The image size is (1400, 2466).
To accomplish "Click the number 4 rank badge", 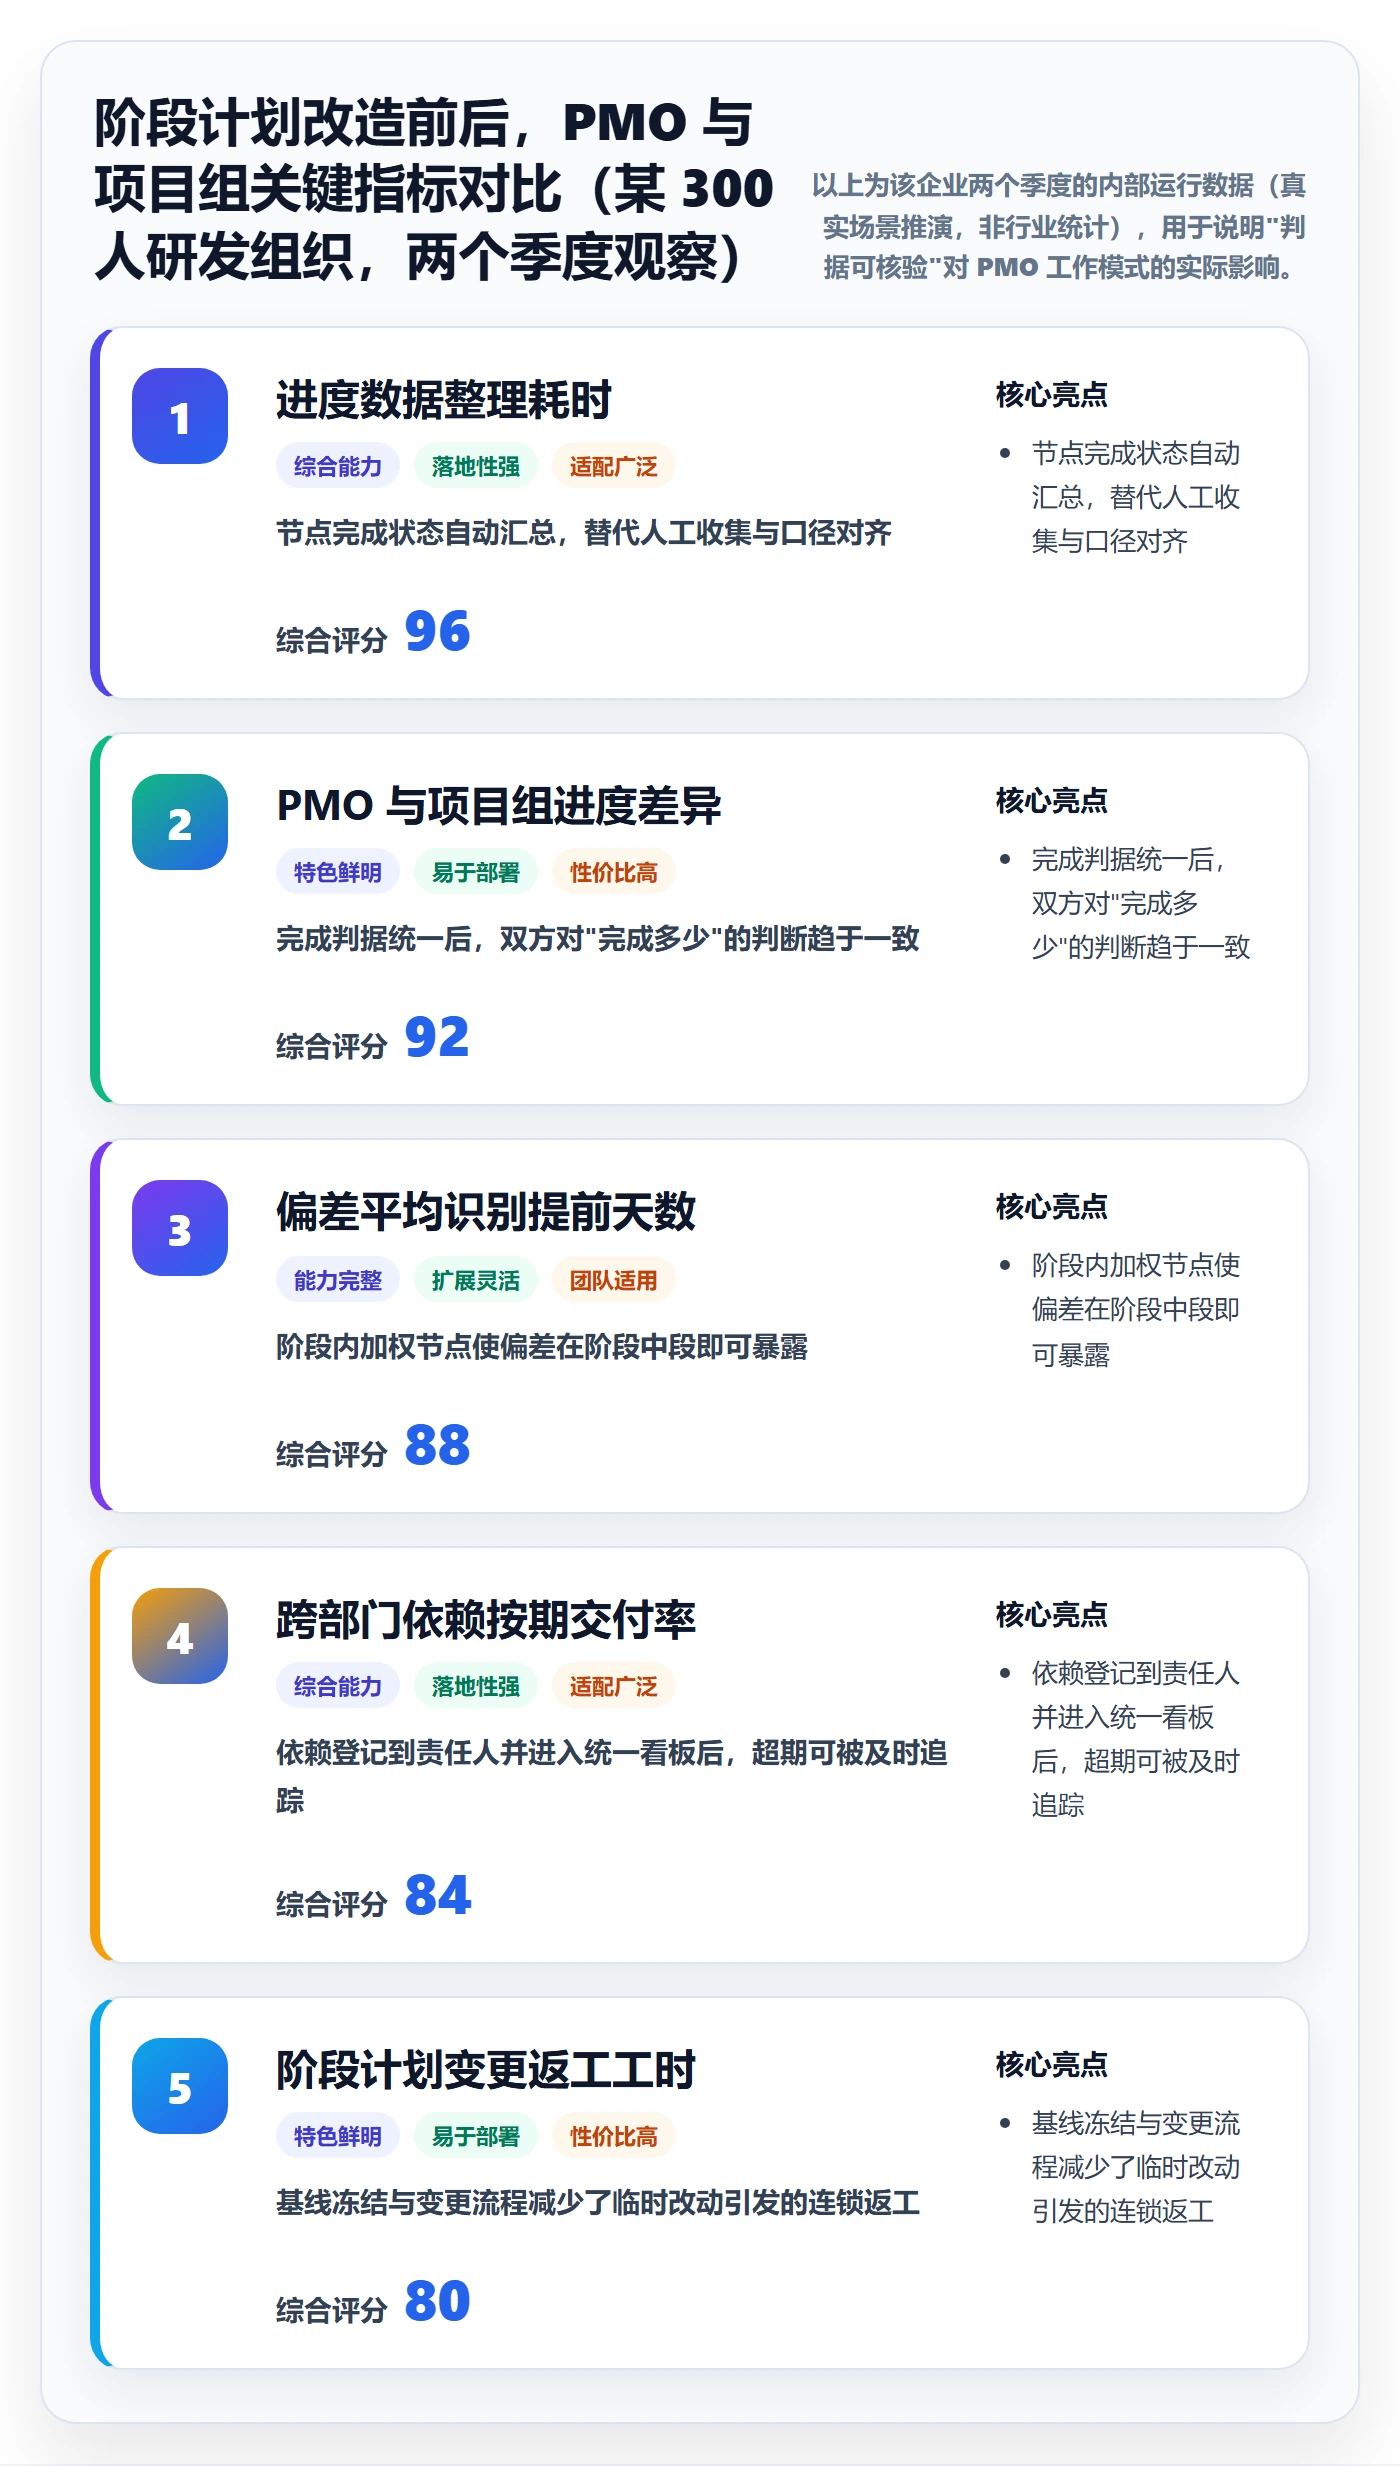I will click(x=180, y=1636).
